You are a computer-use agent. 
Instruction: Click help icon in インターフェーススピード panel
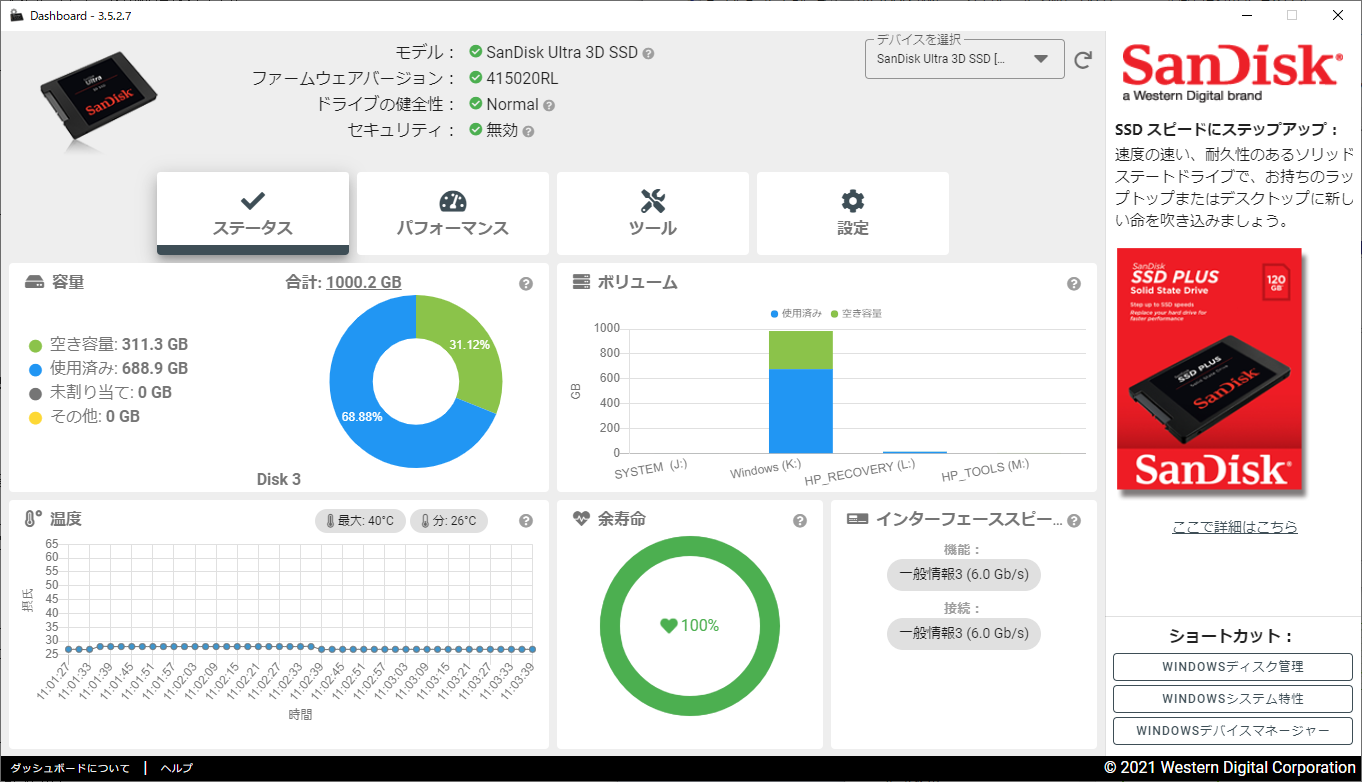click(1074, 521)
